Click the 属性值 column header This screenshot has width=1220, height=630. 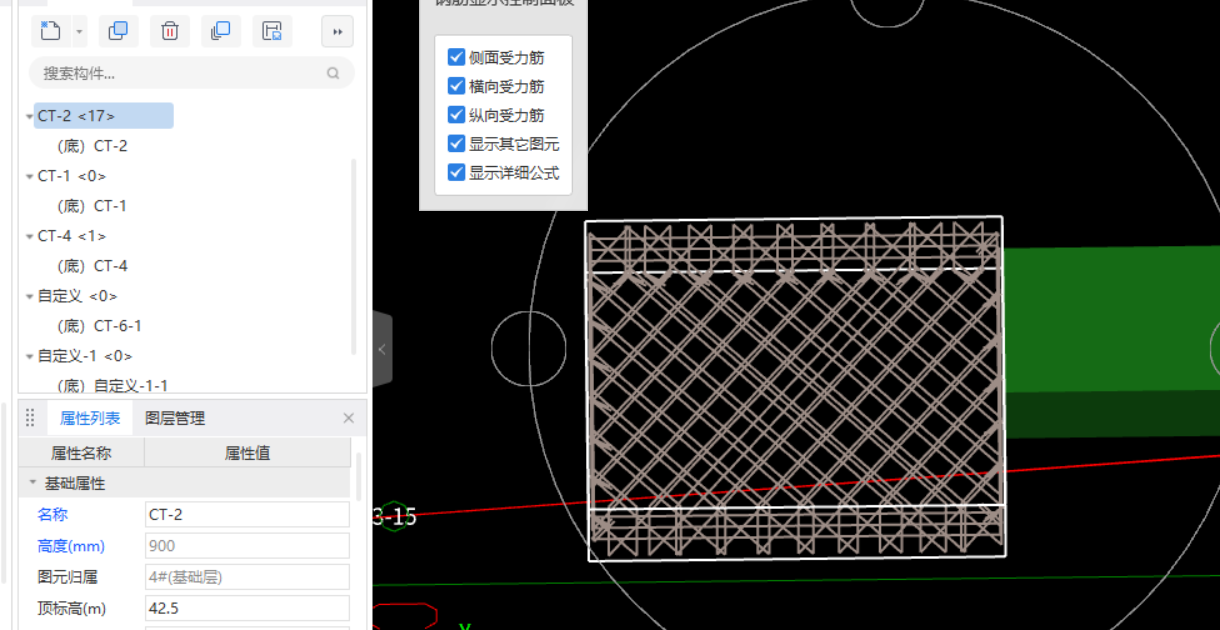[247, 453]
